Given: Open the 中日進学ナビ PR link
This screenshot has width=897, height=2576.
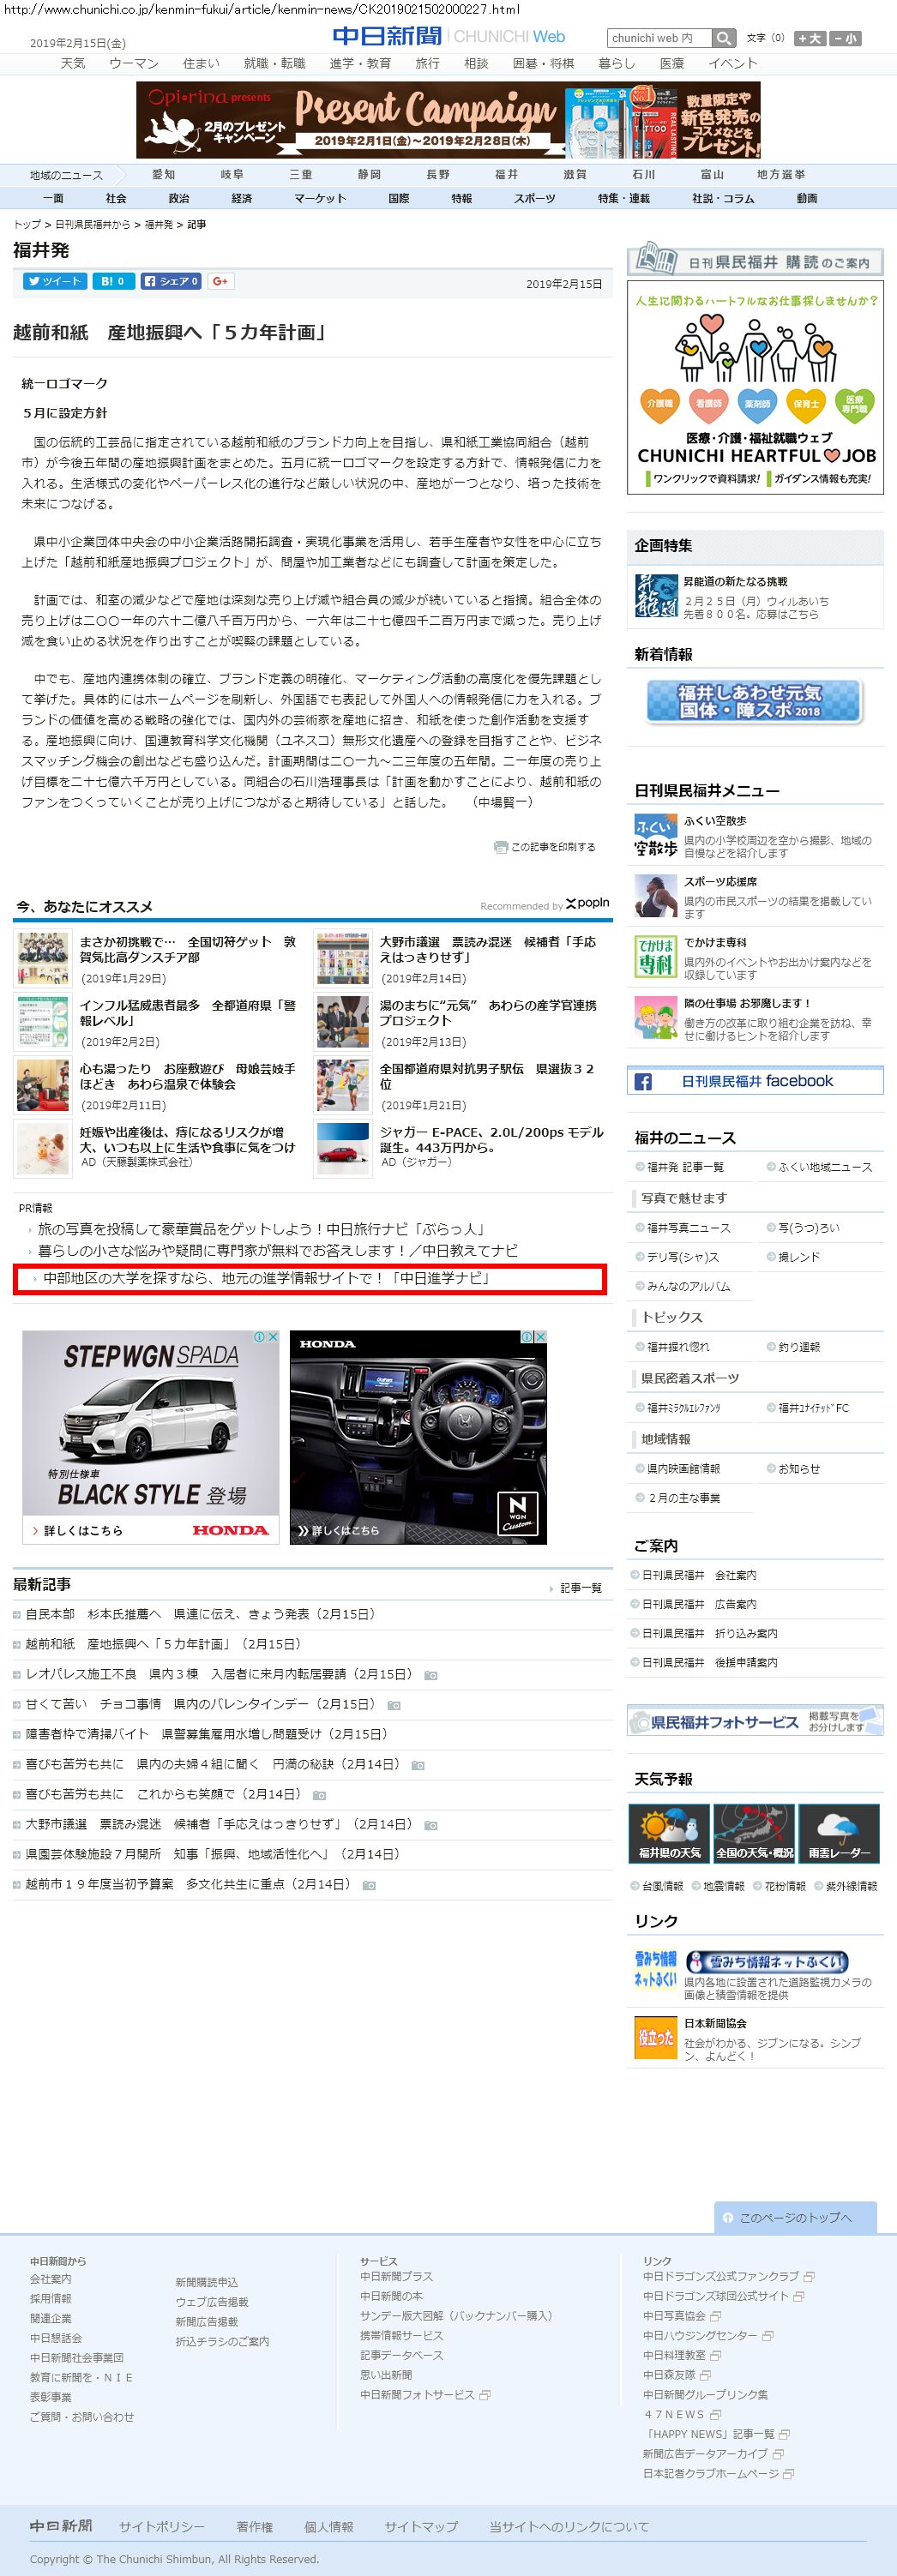Looking at the screenshot, I should point(266,1278).
